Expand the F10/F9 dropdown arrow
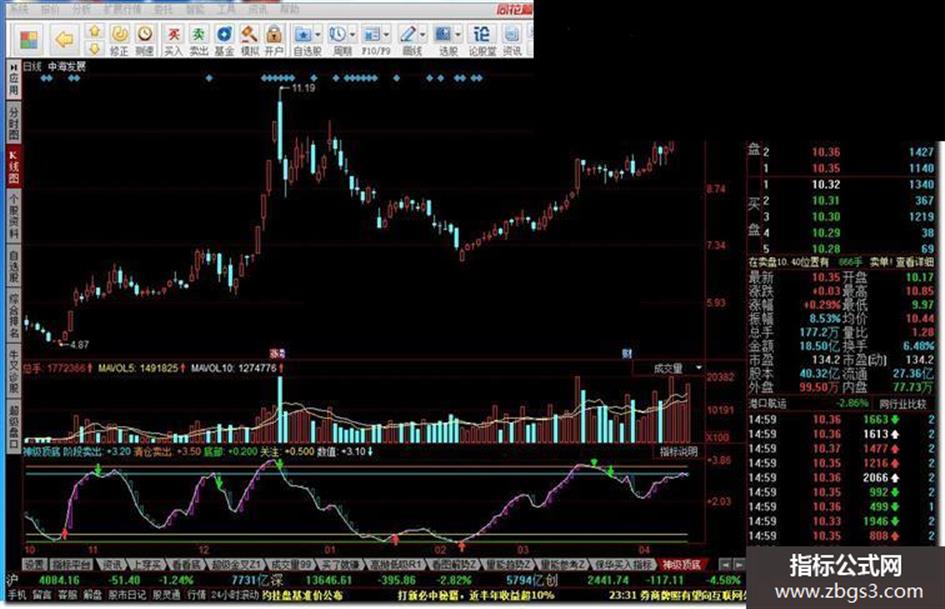945x609 pixels. pos(387,34)
